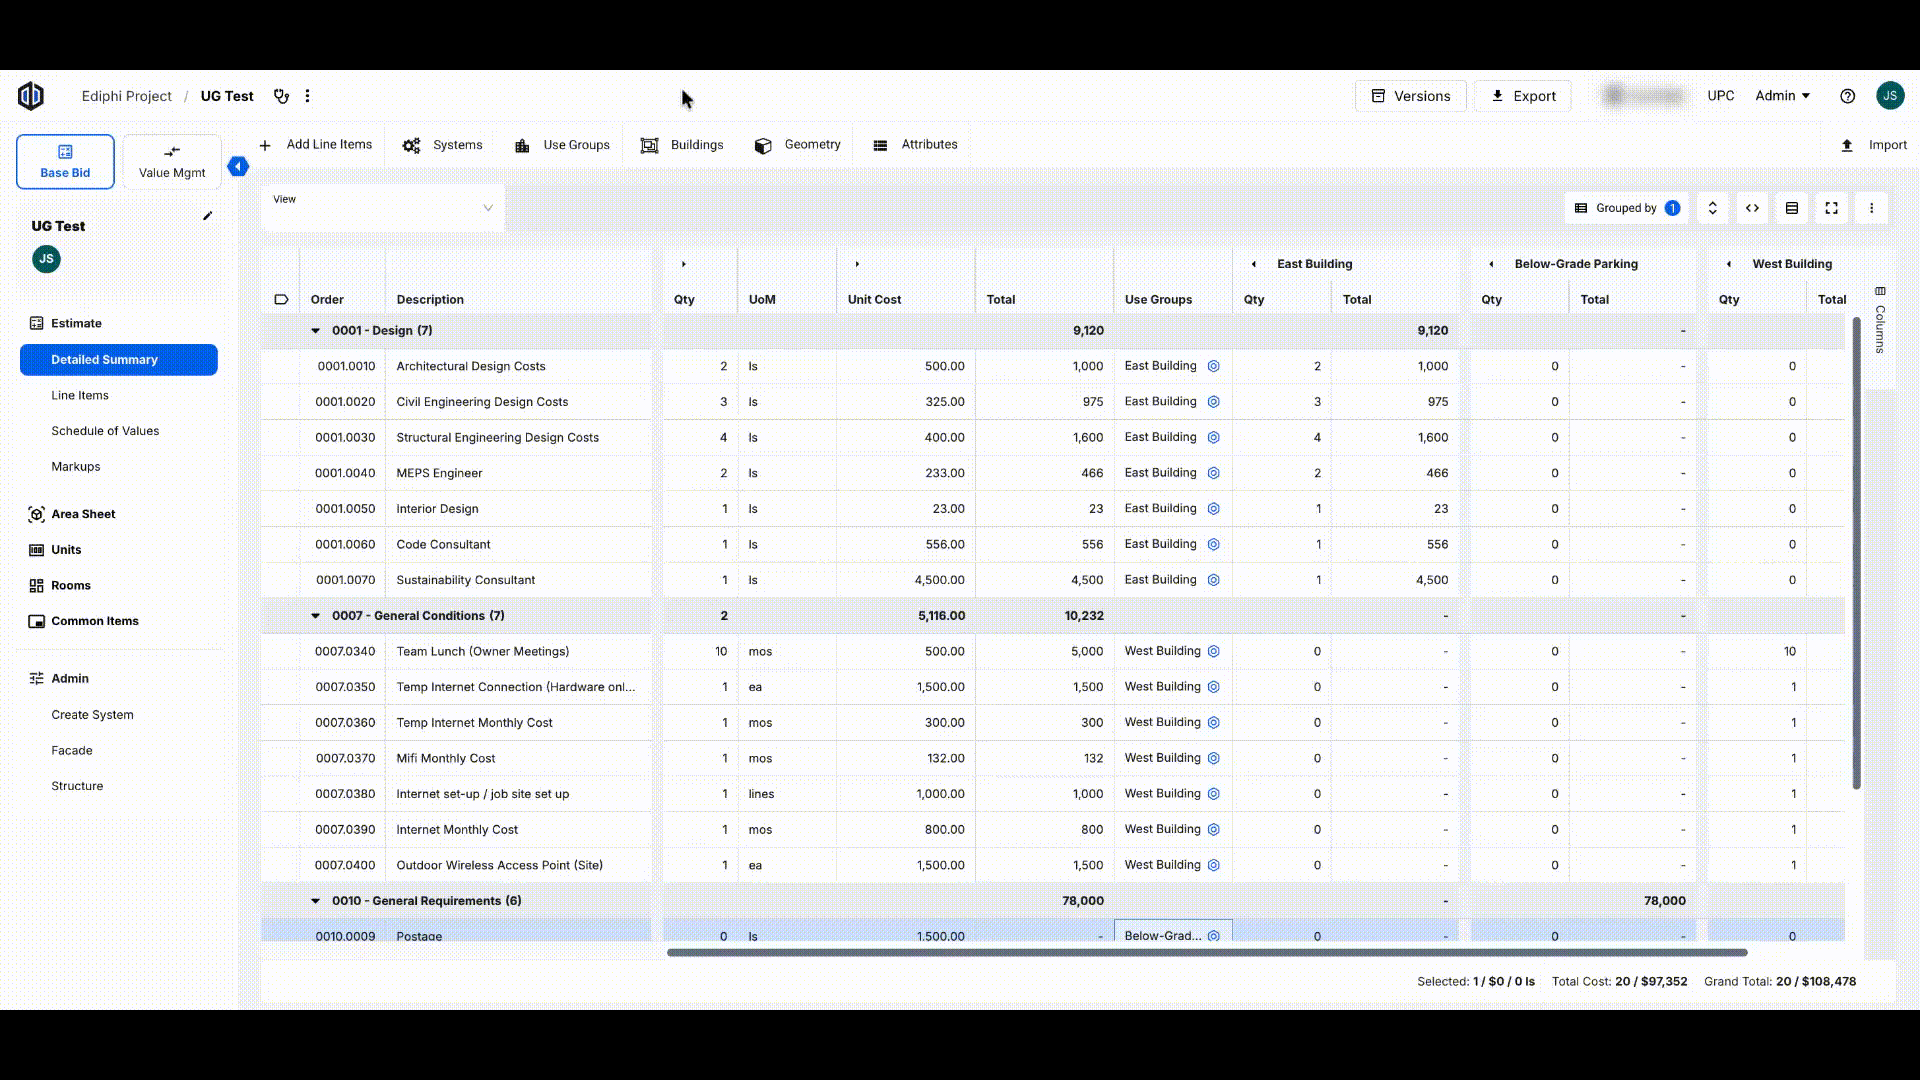This screenshot has width=1920, height=1080.
Task: Switch to Base Bid tab
Action: 65,161
